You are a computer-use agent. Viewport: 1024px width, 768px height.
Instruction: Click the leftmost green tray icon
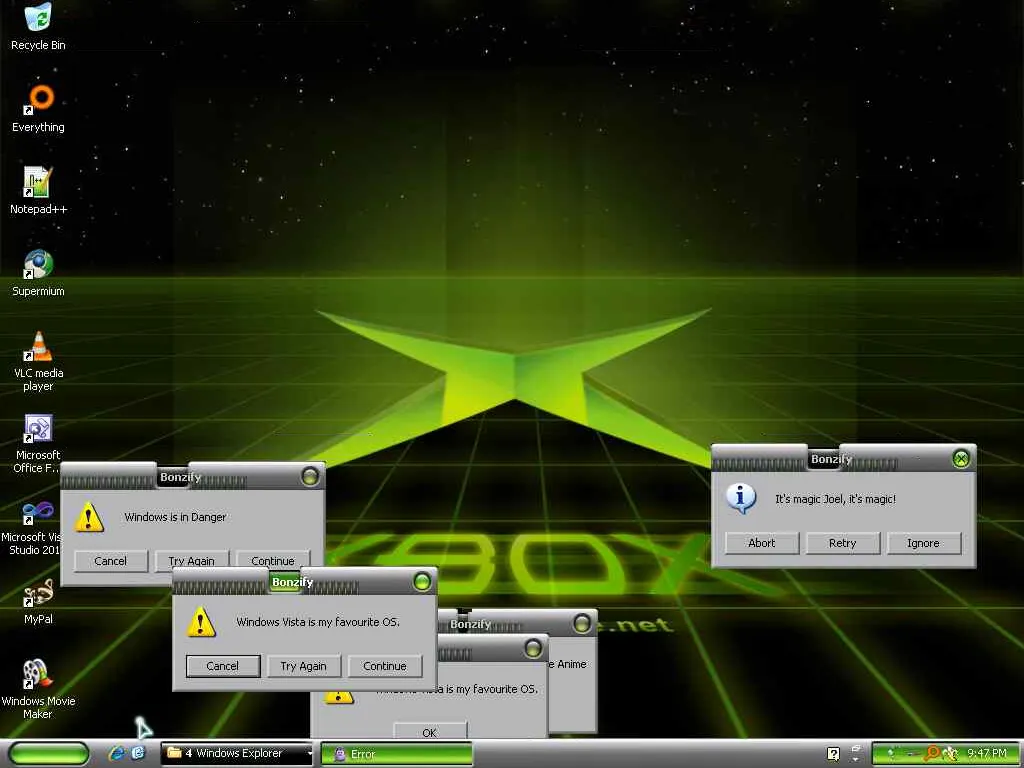pyautogui.click(x=889, y=754)
